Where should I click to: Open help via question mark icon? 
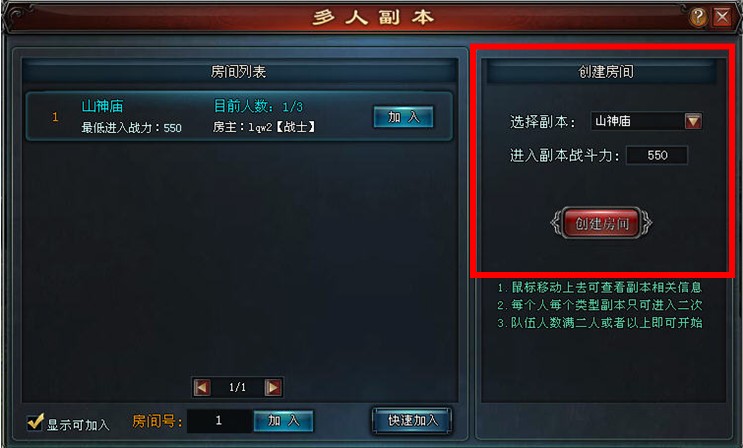698,18
